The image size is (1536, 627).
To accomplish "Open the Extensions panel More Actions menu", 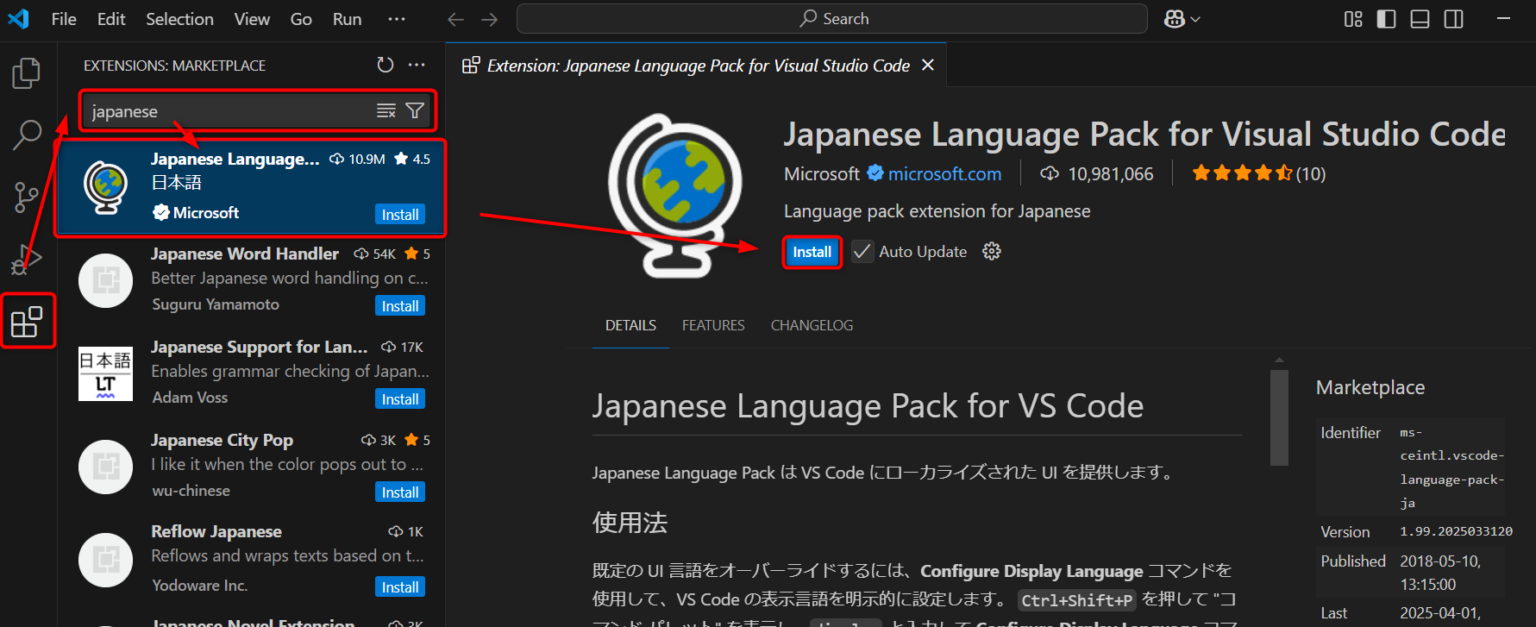I will coord(417,64).
